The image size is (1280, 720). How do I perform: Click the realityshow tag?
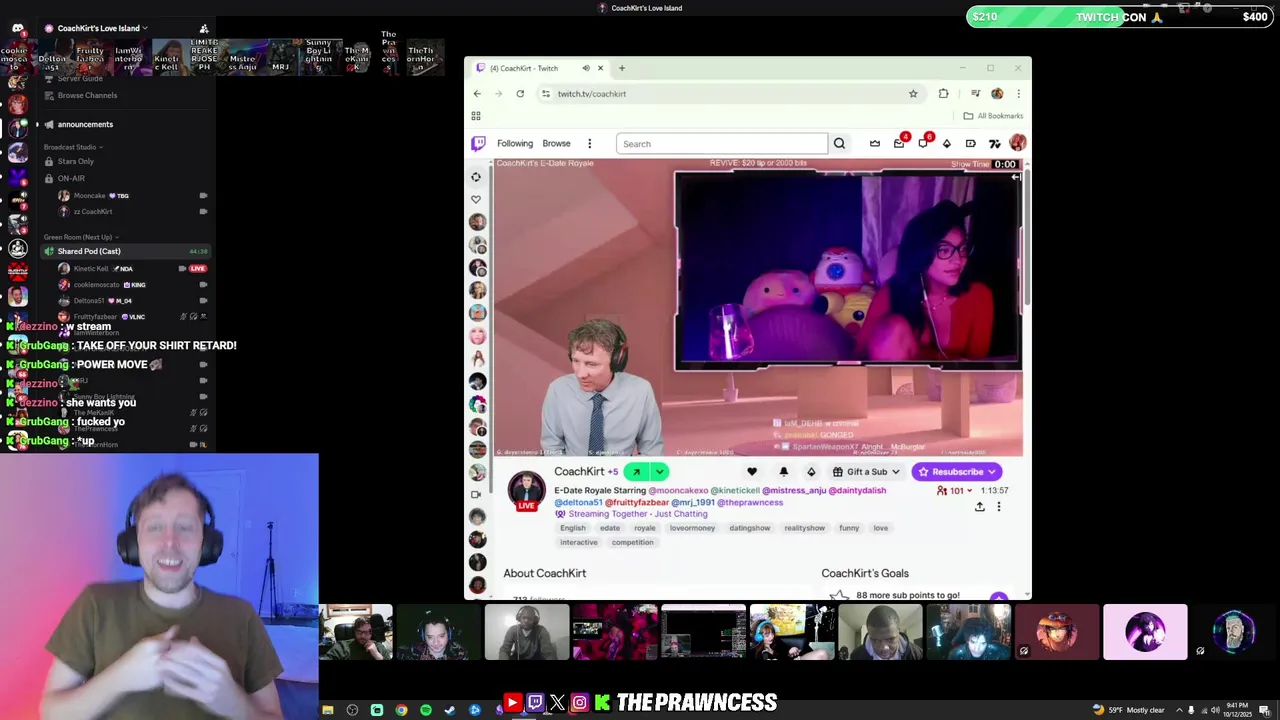[x=804, y=528]
